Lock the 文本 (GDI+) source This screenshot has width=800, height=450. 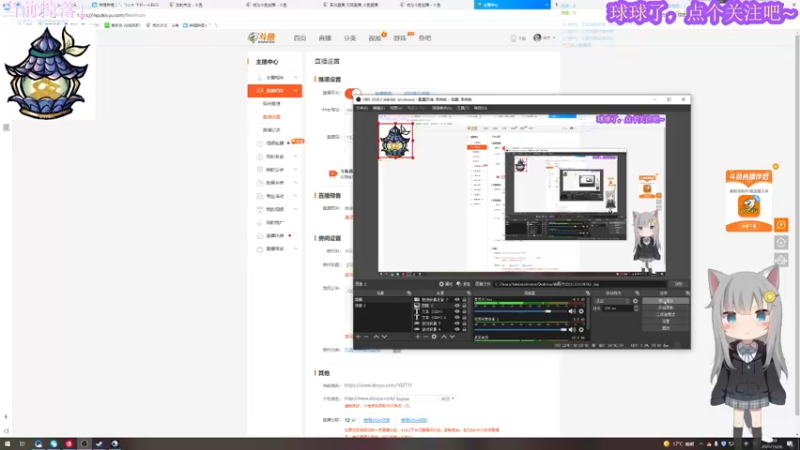coord(464,312)
